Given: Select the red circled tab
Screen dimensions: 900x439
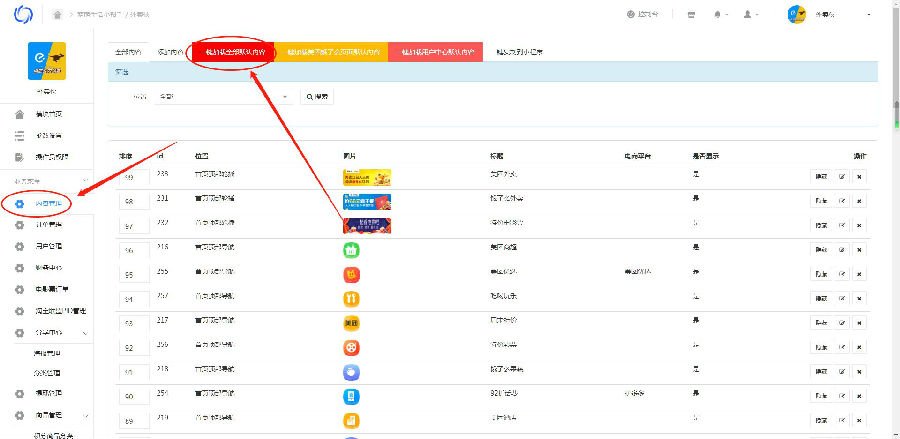Looking at the screenshot, I should tap(230, 51).
